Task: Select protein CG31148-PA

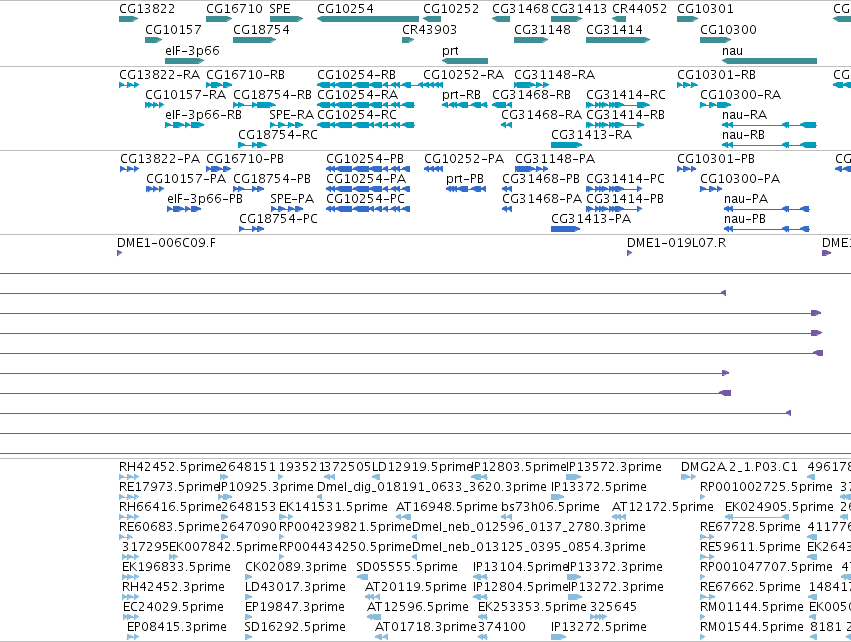Action: [x=555, y=158]
